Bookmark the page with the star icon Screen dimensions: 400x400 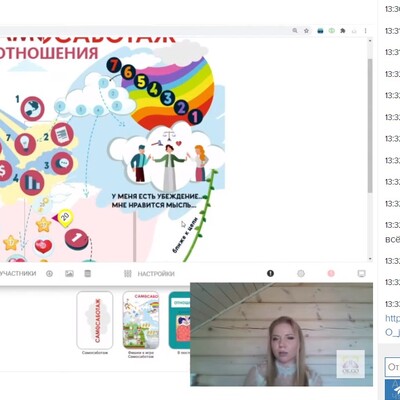coord(306,31)
